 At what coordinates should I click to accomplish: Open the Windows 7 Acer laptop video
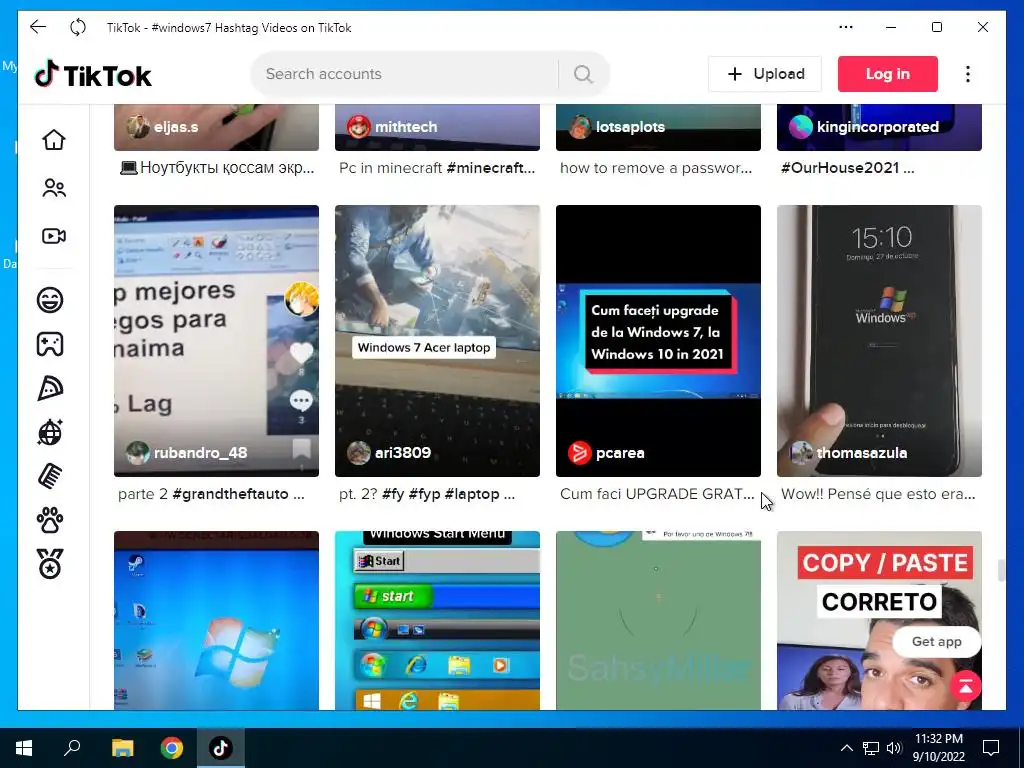(438, 341)
